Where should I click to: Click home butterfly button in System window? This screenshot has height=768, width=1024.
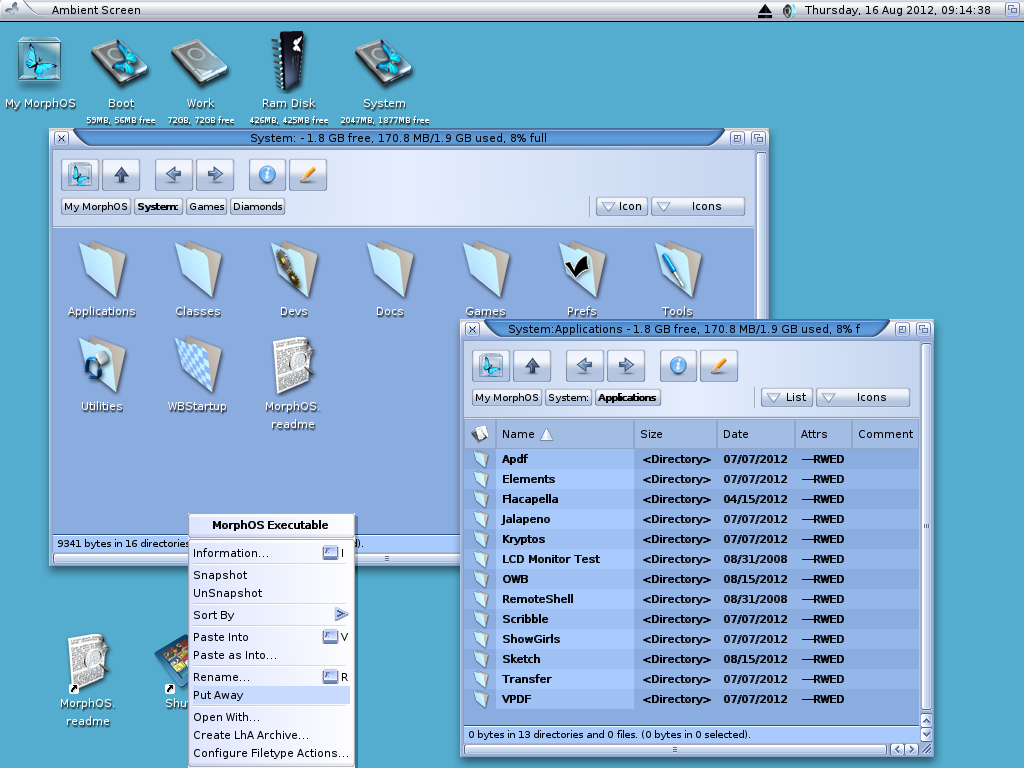[x=80, y=174]
